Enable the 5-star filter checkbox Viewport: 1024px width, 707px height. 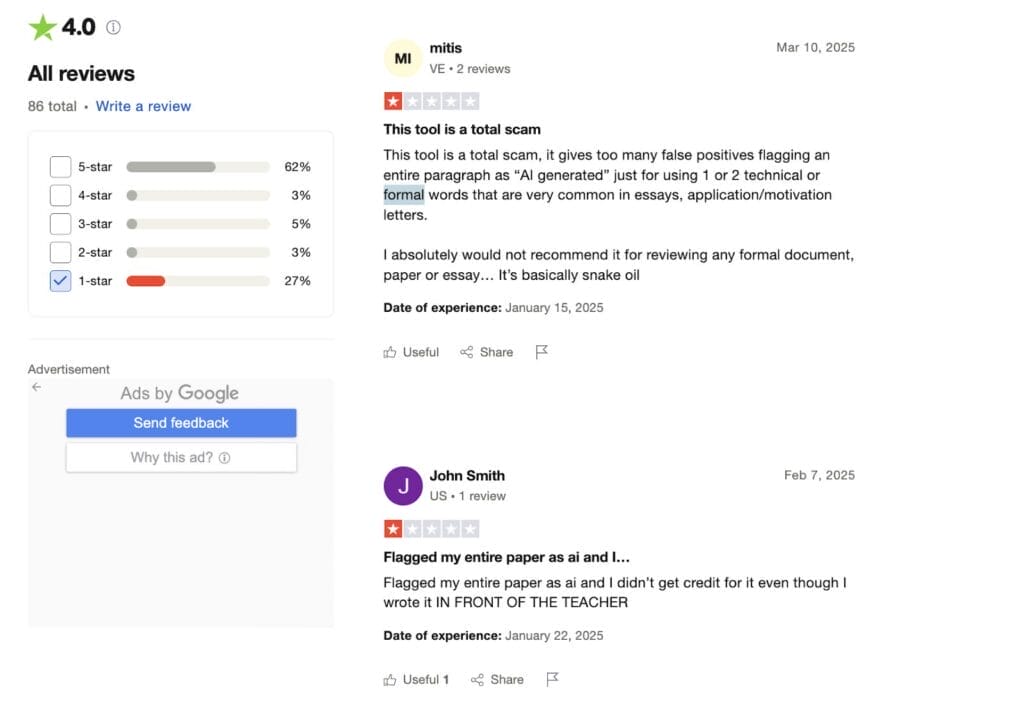(60, 167)
